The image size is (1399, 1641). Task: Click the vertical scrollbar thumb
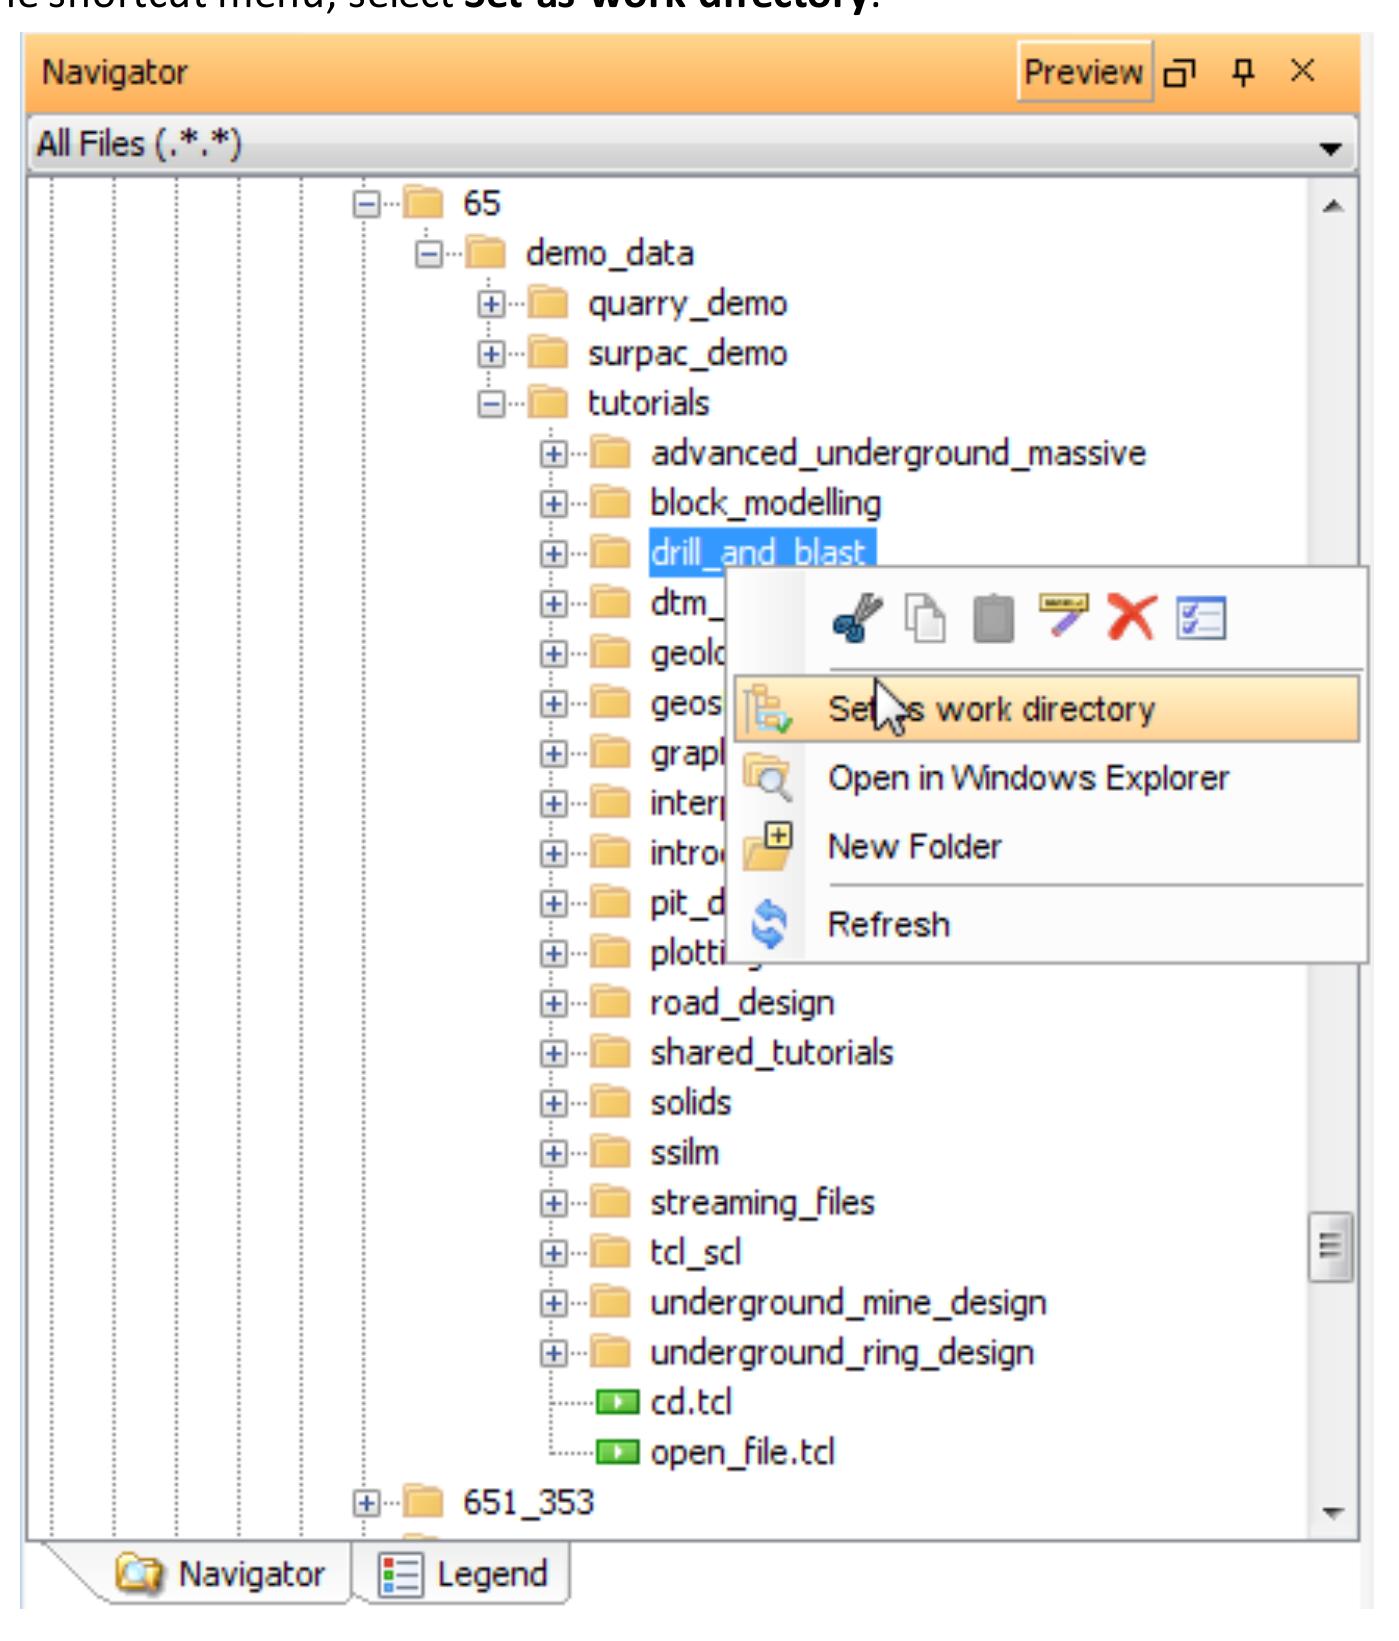click(1330, 1246)
